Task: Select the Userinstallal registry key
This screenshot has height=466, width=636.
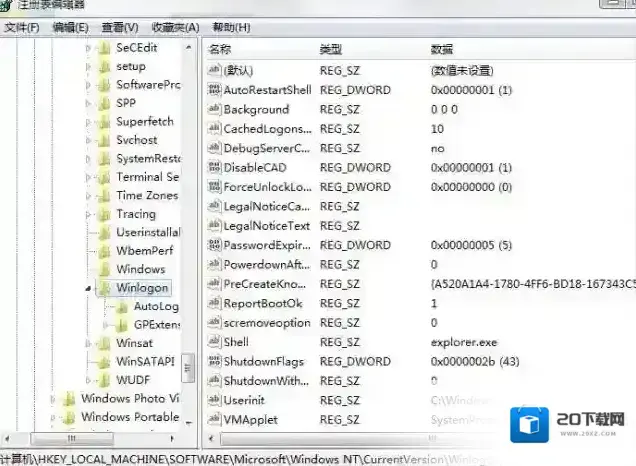Action: click(148, 232)
